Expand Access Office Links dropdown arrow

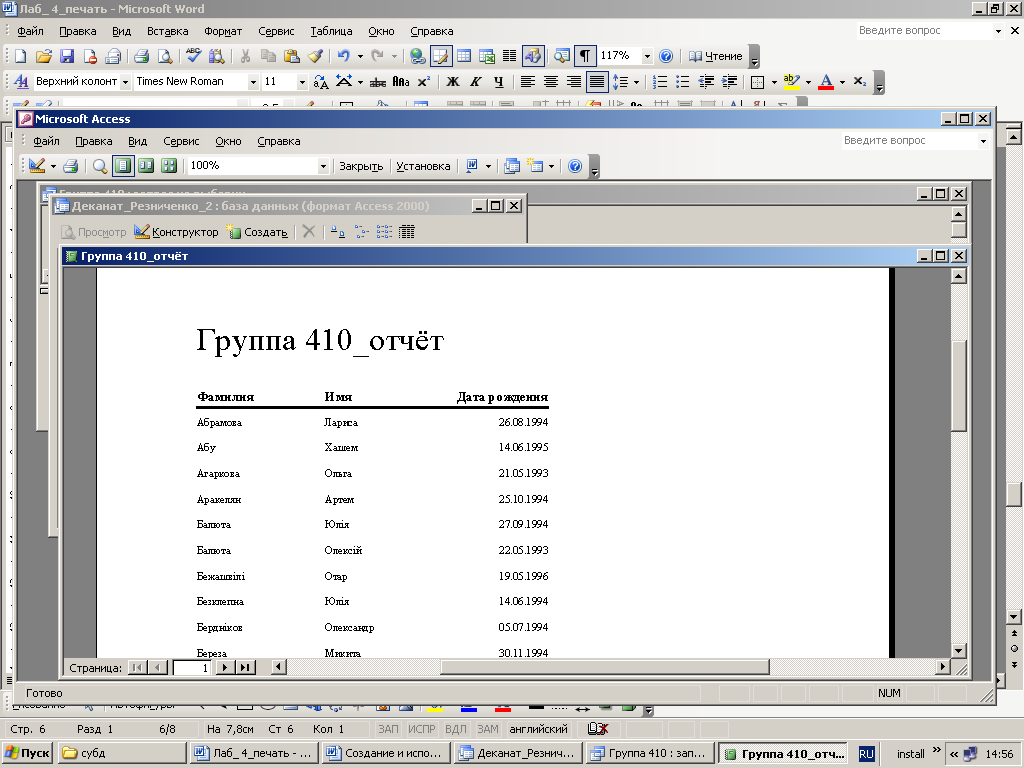coord(488,167)
